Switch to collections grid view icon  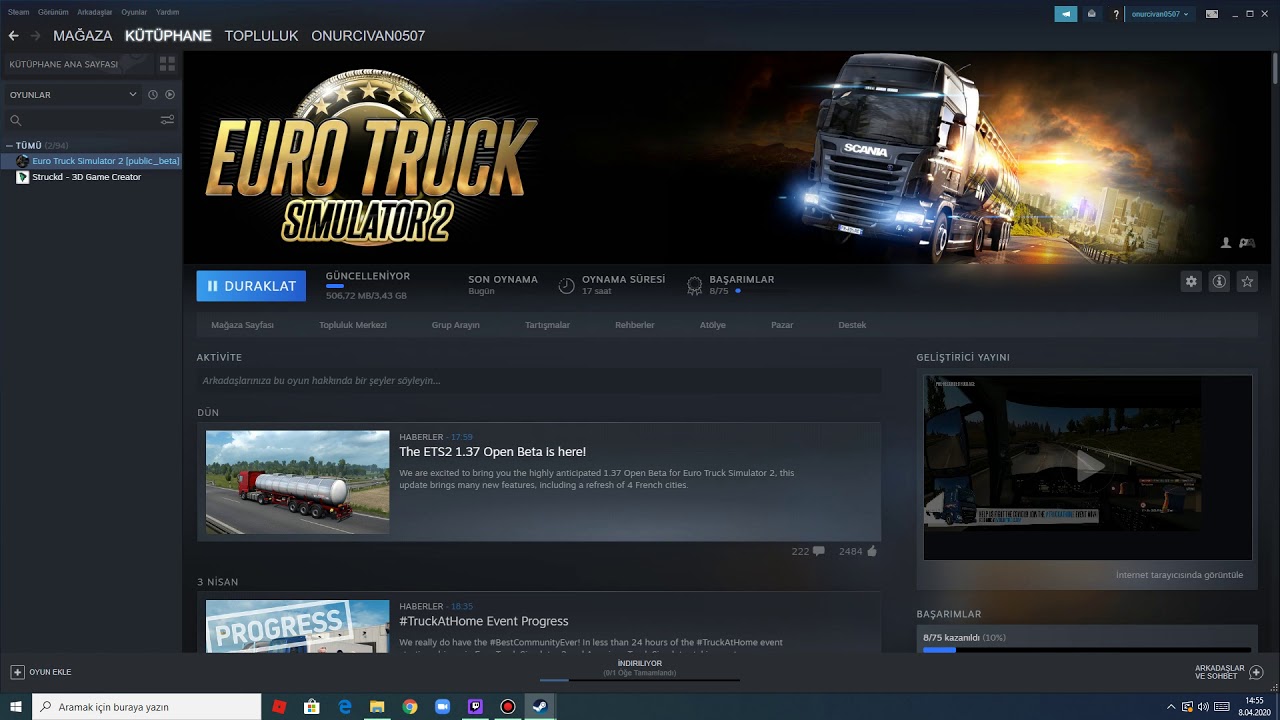tap(167, 64)
